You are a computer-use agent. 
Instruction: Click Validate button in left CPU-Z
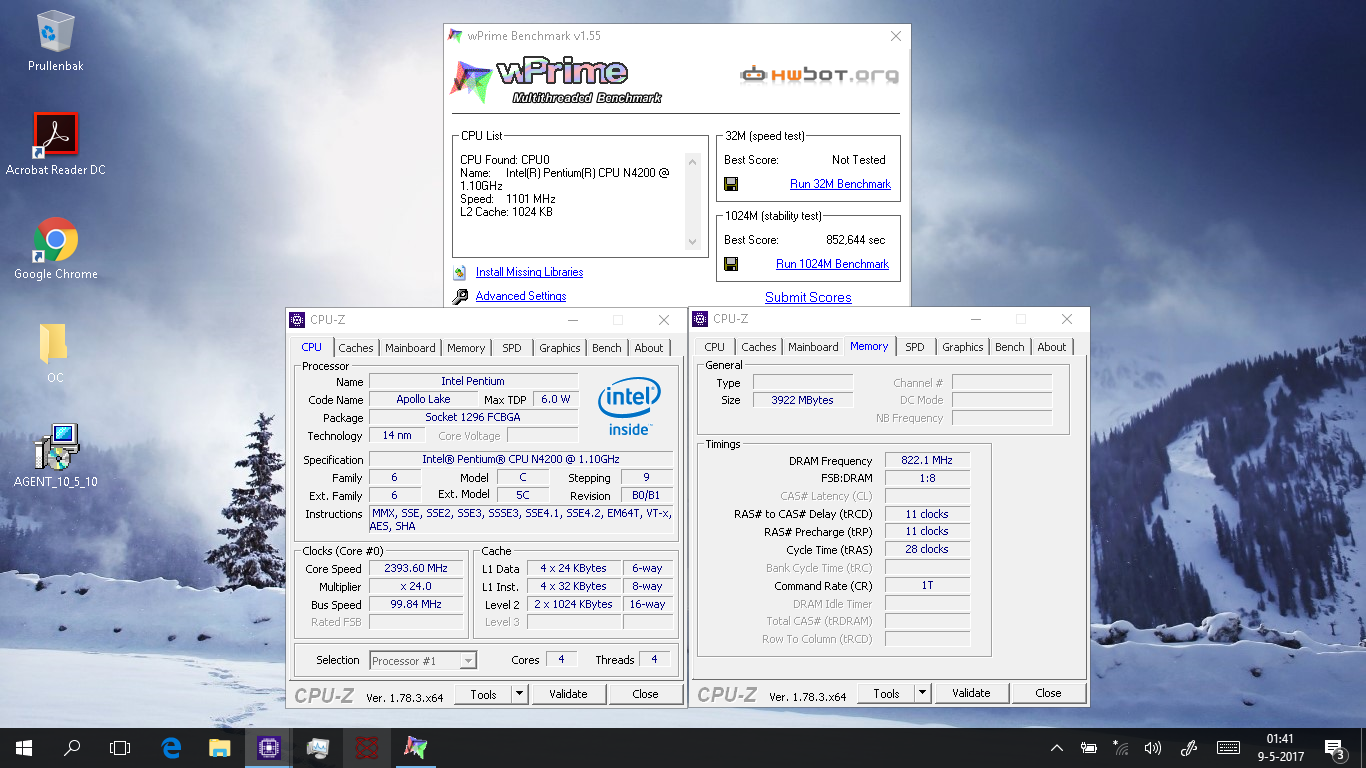pos(569,694)
